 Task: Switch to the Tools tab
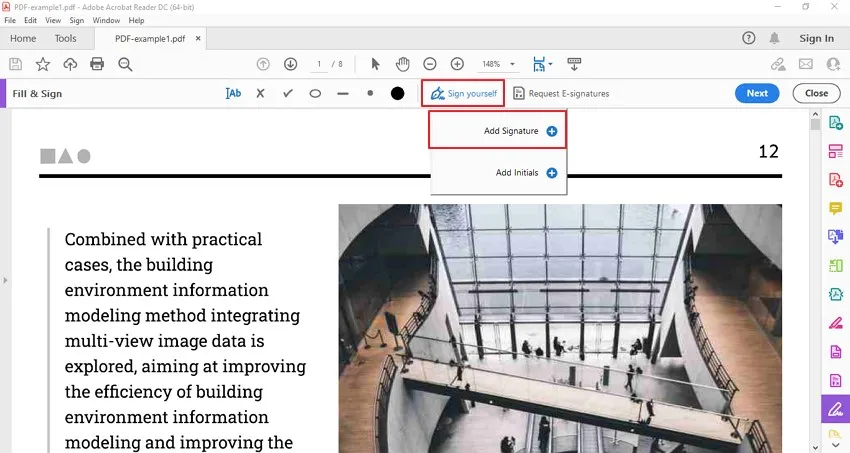pyautogui.click(x=66, y=38)
